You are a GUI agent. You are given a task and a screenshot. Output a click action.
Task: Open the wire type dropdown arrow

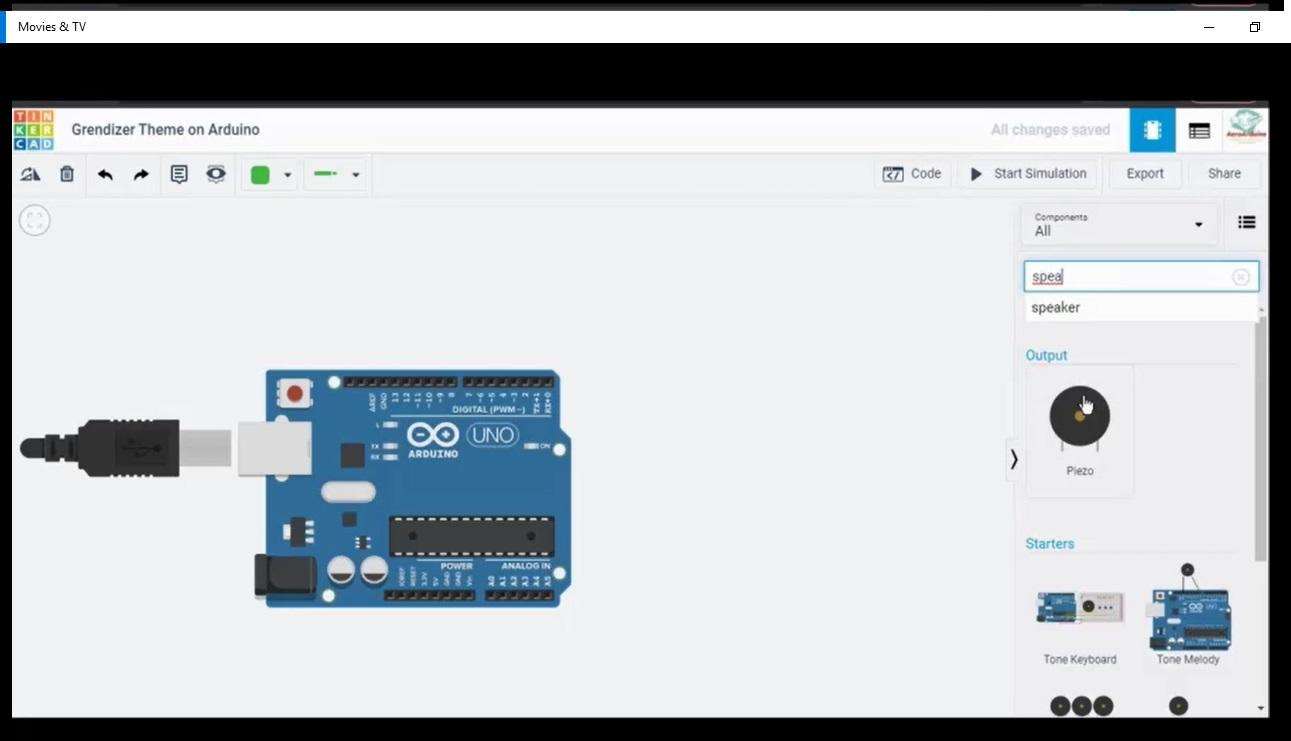pyautogui.click(x=355, y=175)
